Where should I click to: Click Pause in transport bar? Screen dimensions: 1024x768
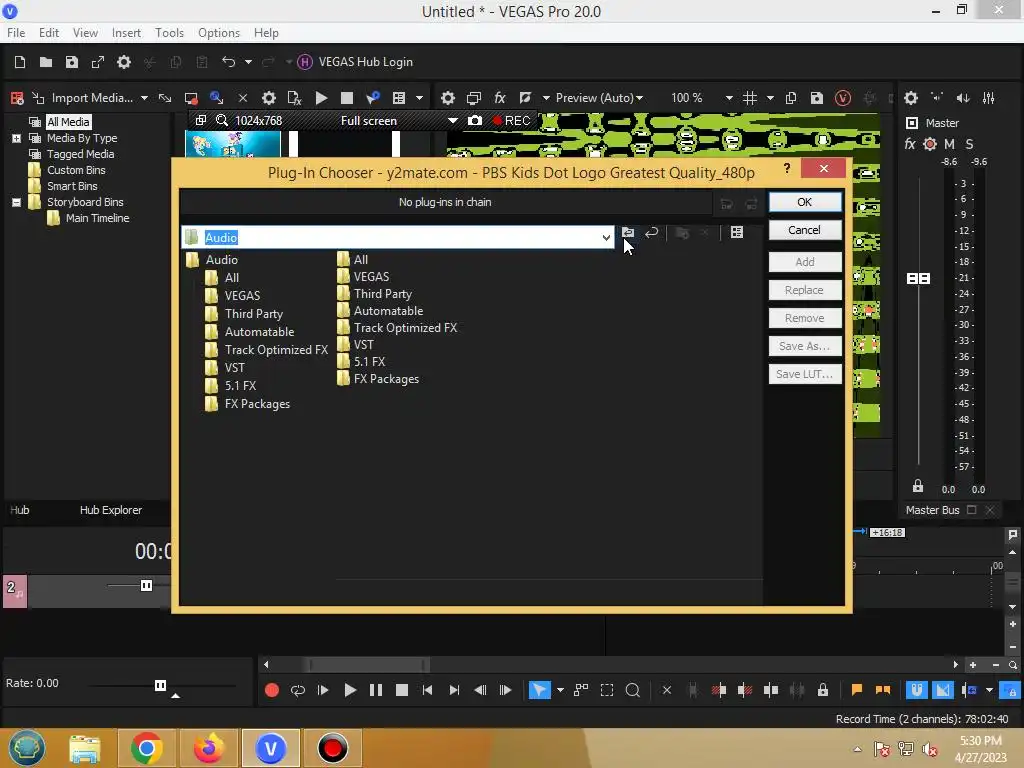point(376,690)
